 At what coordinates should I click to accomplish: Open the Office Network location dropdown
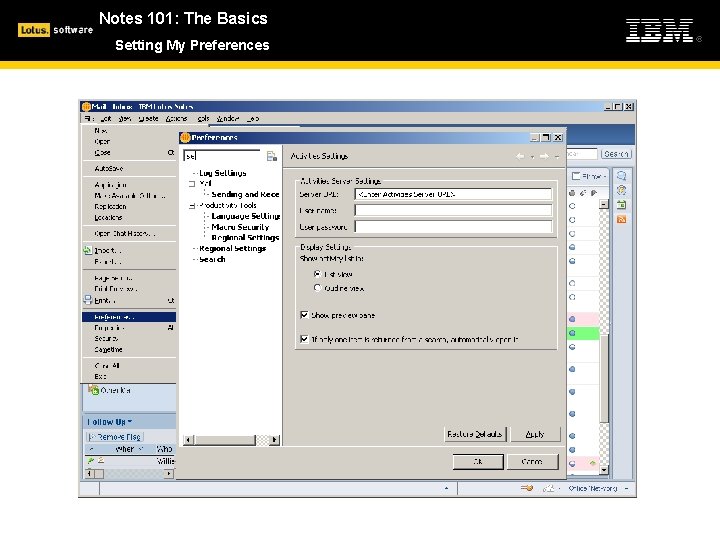click(x=627, y=488)
